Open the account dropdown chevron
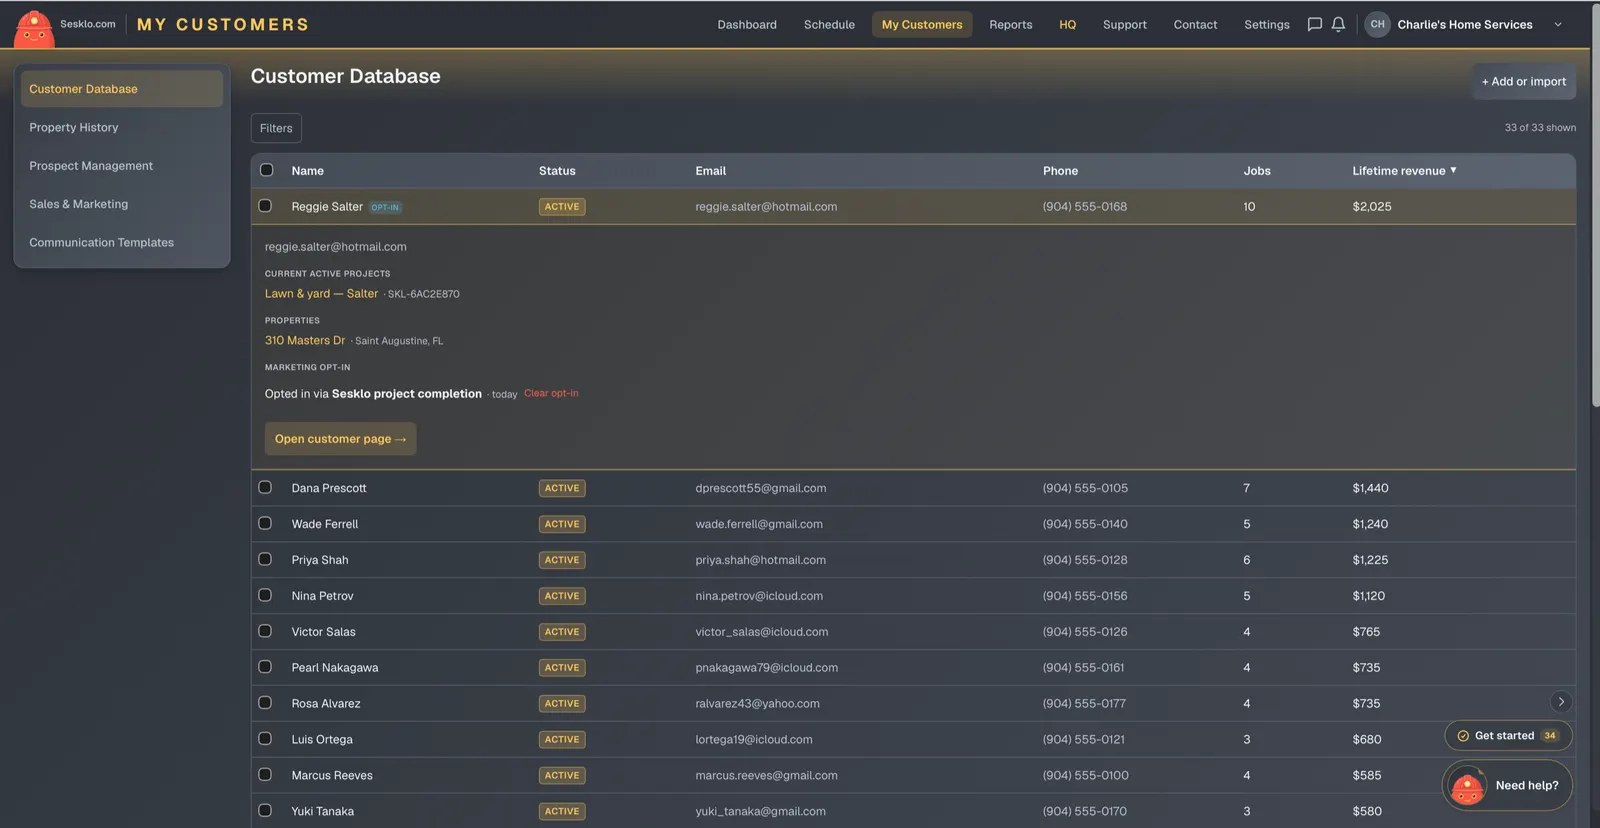The height and width of the screenshot is (828, 1600). click(1557, 25)
